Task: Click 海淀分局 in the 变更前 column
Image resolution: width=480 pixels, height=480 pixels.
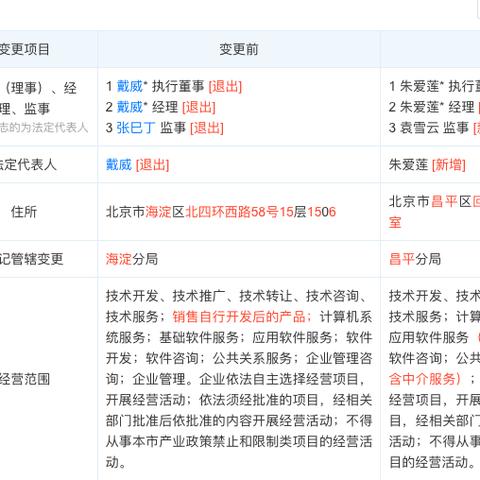Action: tap(132, 259)
